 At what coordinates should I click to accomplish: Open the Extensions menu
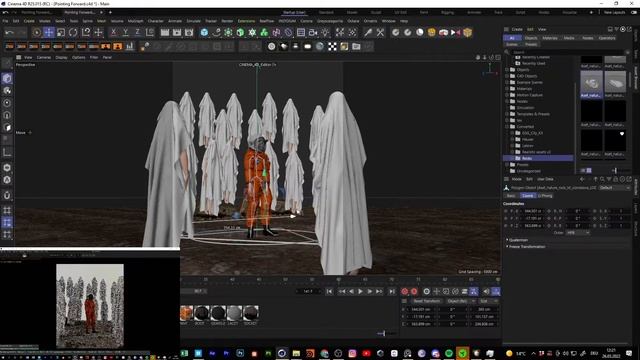click(x=246, y=21)
